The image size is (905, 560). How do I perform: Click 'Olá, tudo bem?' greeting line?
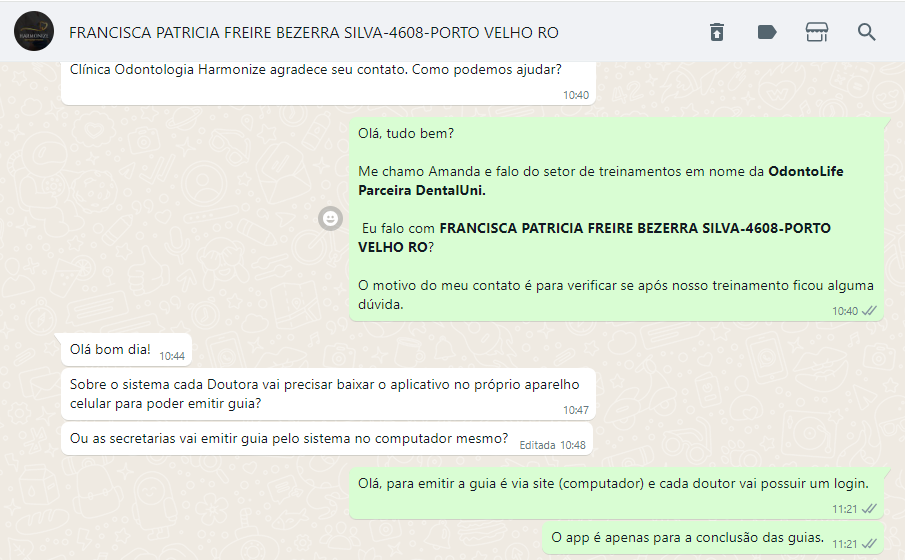click(x=406, y=133)
